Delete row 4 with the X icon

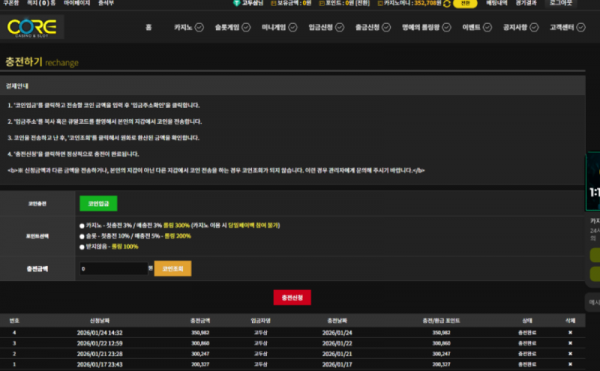pyautogui.click(x=570, y=333)
